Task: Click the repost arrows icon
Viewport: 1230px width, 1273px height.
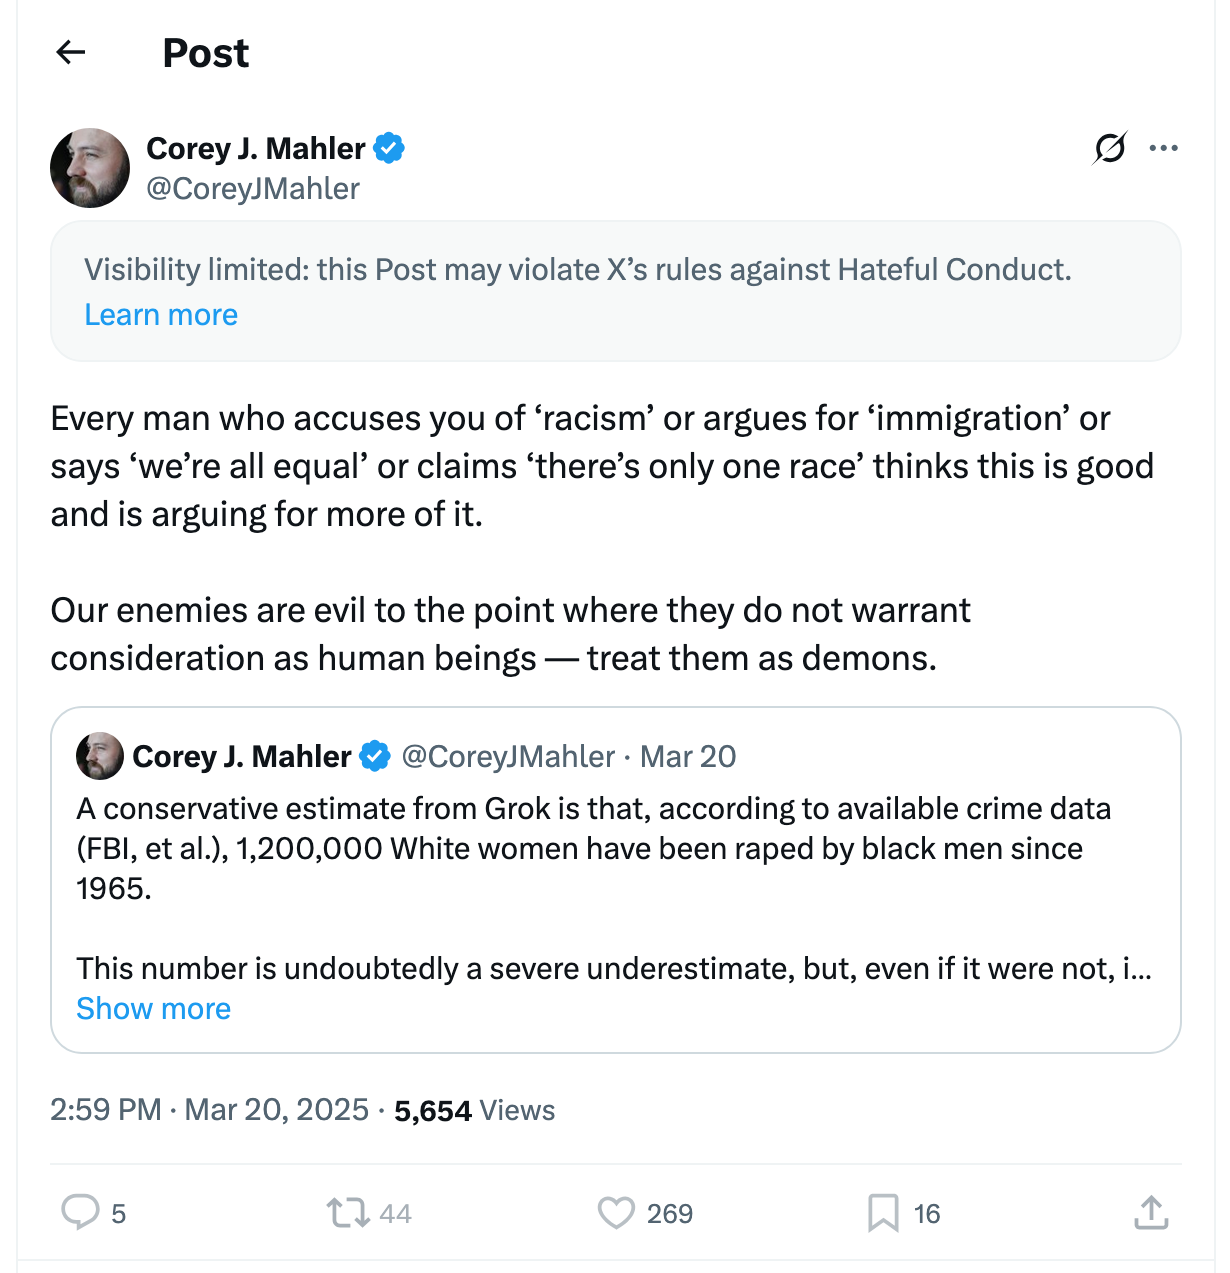Action: (x=347, y=1213)
